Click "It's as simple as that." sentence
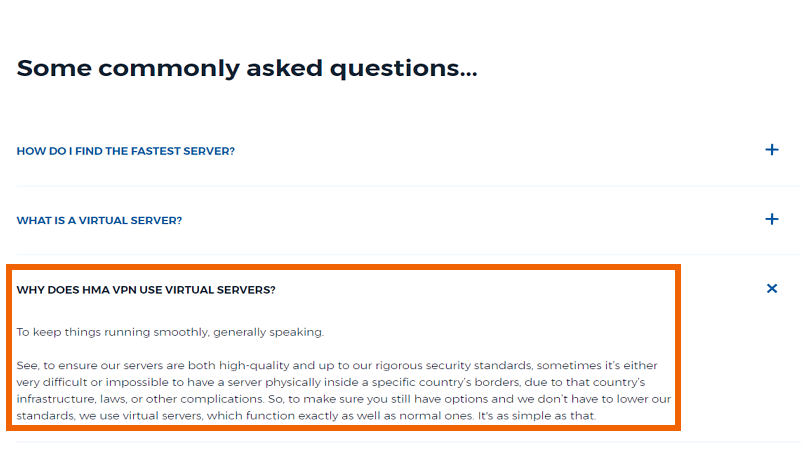Viewport: 806px width, 453px height. tap(537, 415)
